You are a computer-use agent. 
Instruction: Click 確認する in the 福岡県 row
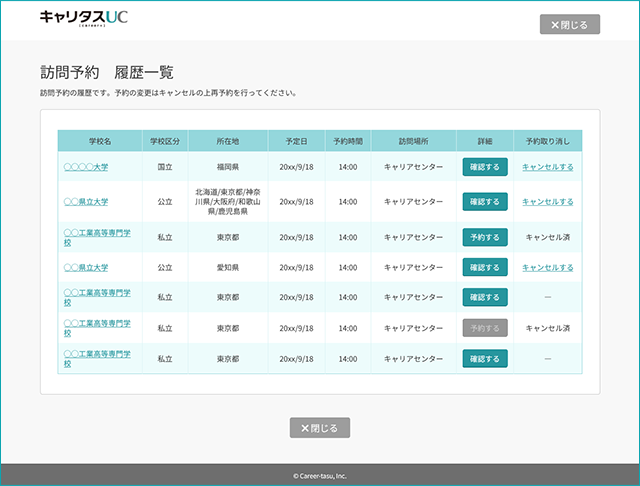coord(485,167)
